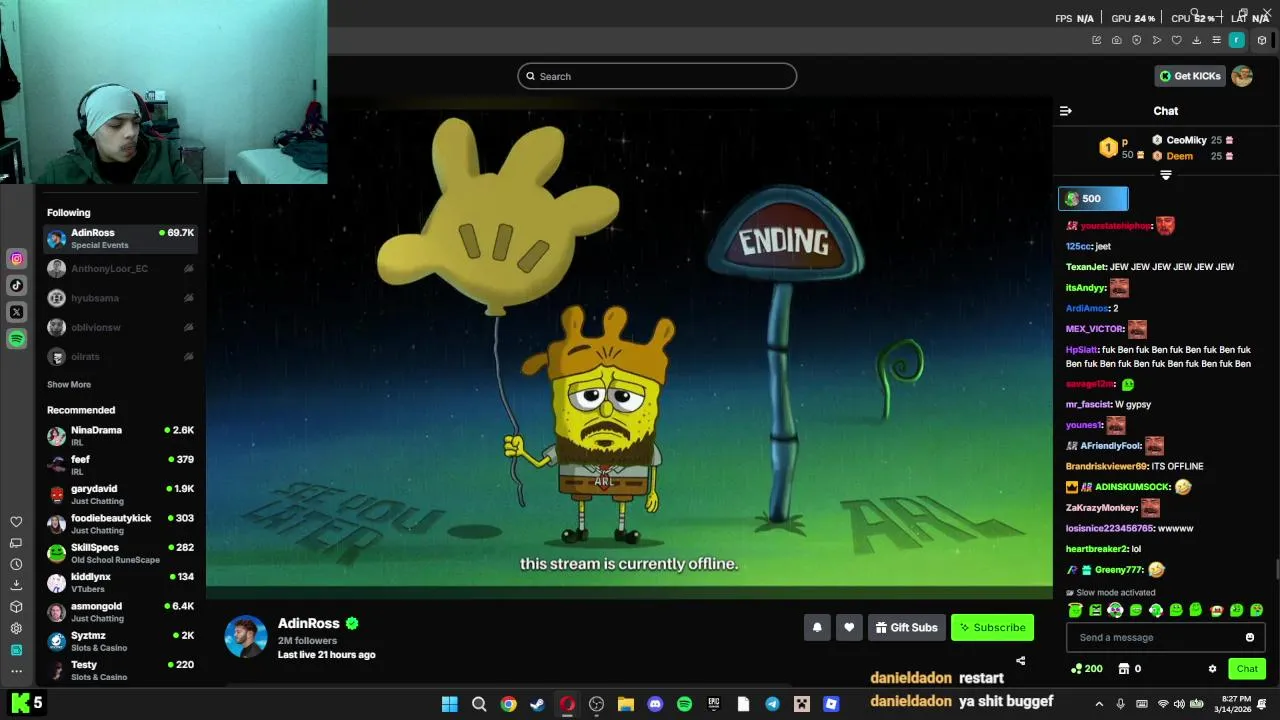Open OBS Studio from the taskbar
Image resolution: width=1280 pixels, height=720 pixels.
(x=597, y=704)
